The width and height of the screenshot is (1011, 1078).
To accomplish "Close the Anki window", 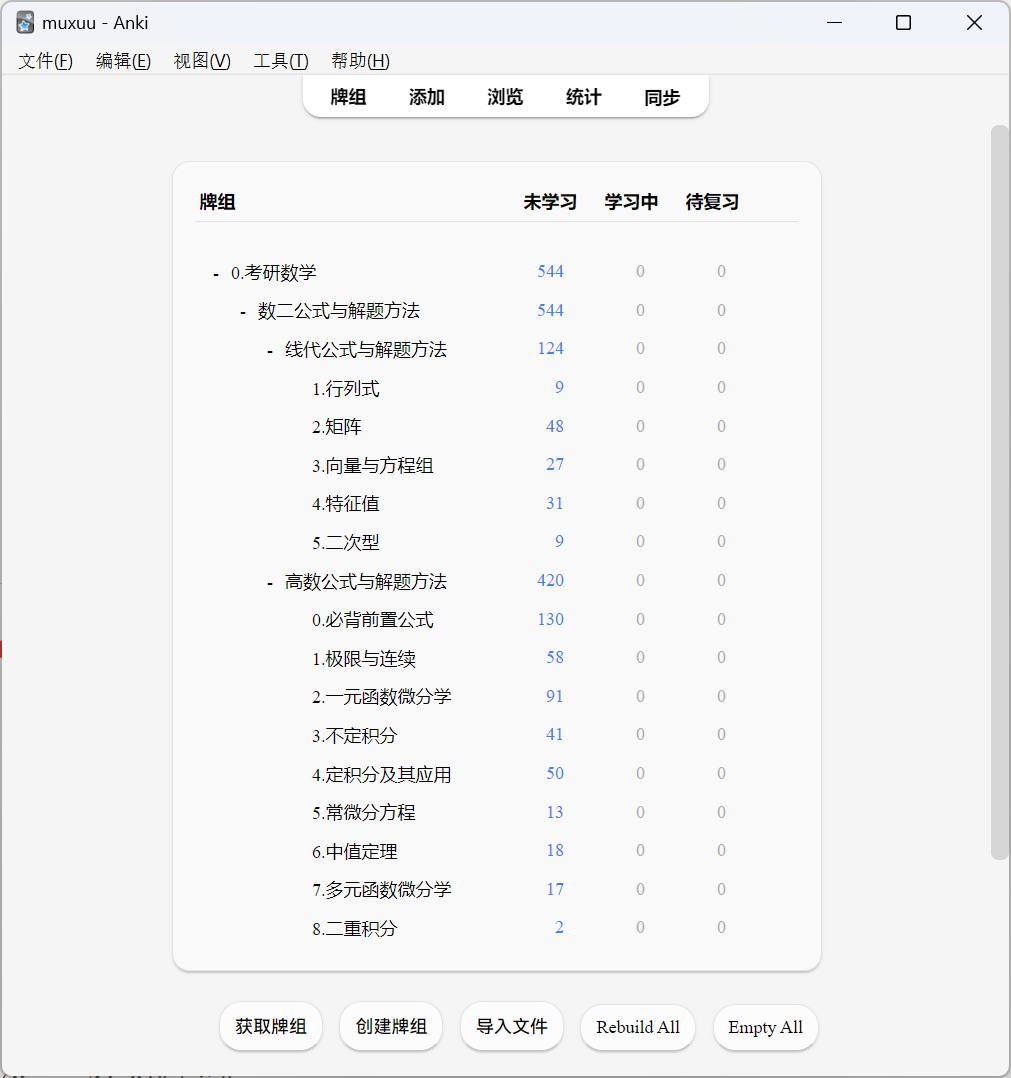I will [974, 23].
